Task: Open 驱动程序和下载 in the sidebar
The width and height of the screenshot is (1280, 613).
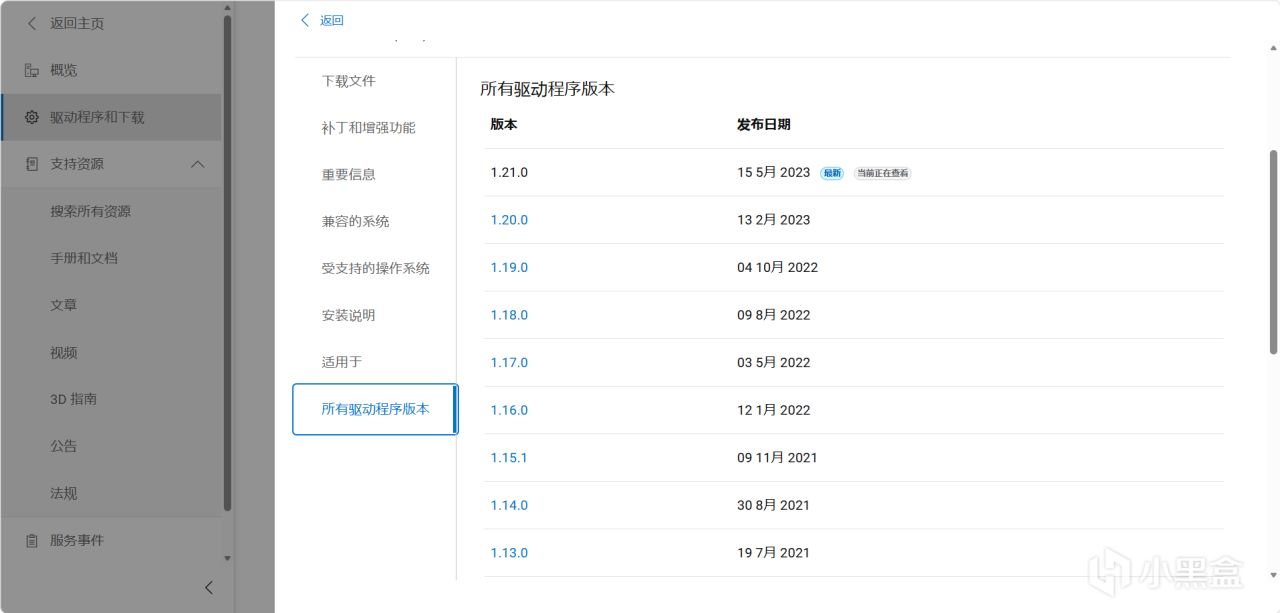Action: click(x=97, y=117)
